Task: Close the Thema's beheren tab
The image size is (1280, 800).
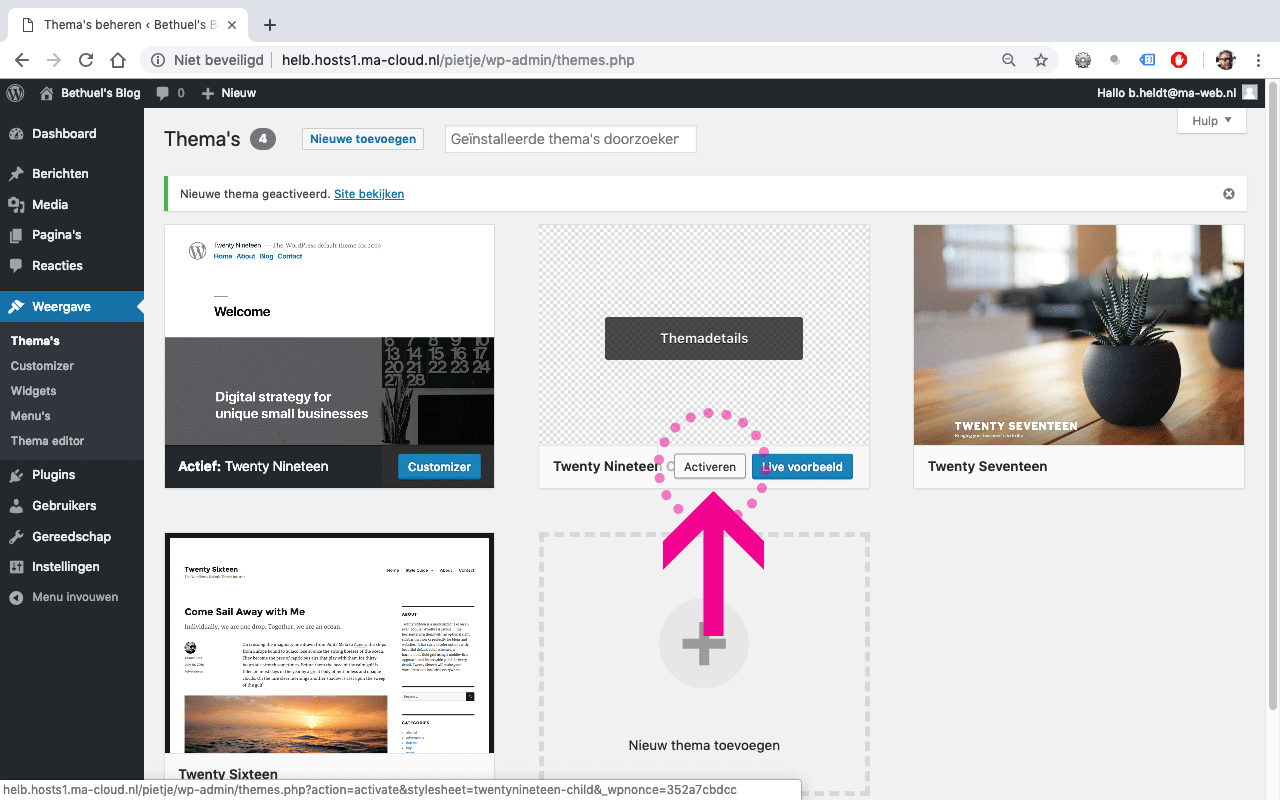Action: [233, 25]
